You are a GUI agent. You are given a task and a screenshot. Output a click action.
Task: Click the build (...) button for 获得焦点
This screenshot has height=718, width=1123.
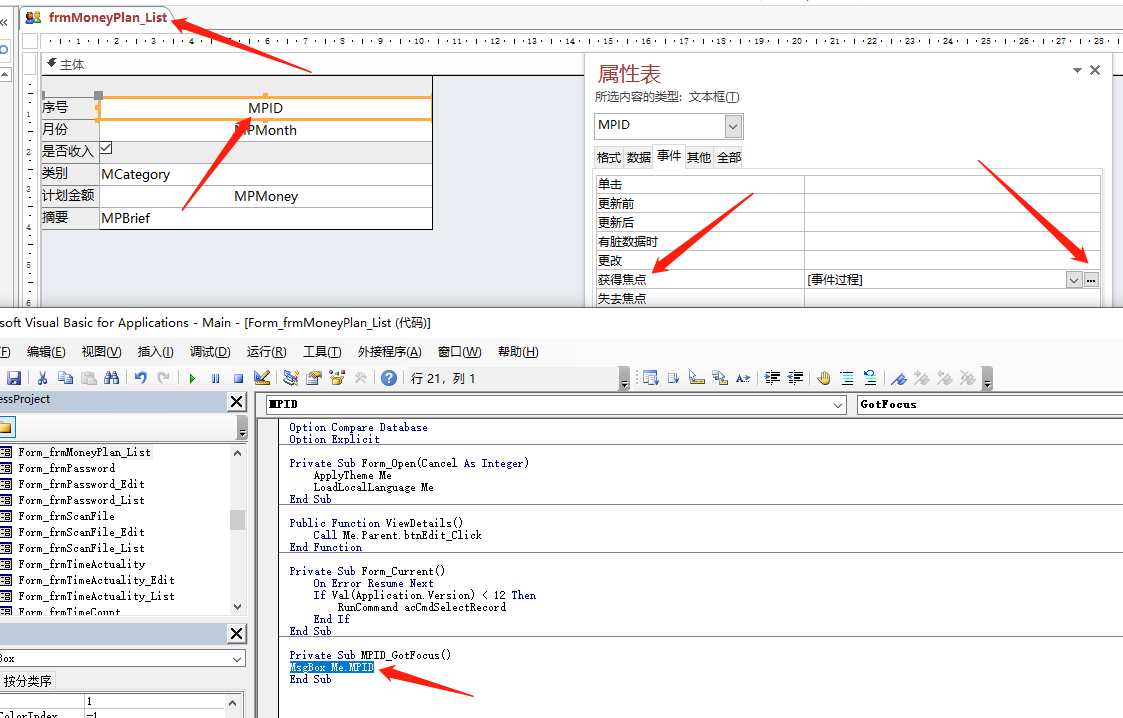pyautogui.click(x=1091, y=280)
